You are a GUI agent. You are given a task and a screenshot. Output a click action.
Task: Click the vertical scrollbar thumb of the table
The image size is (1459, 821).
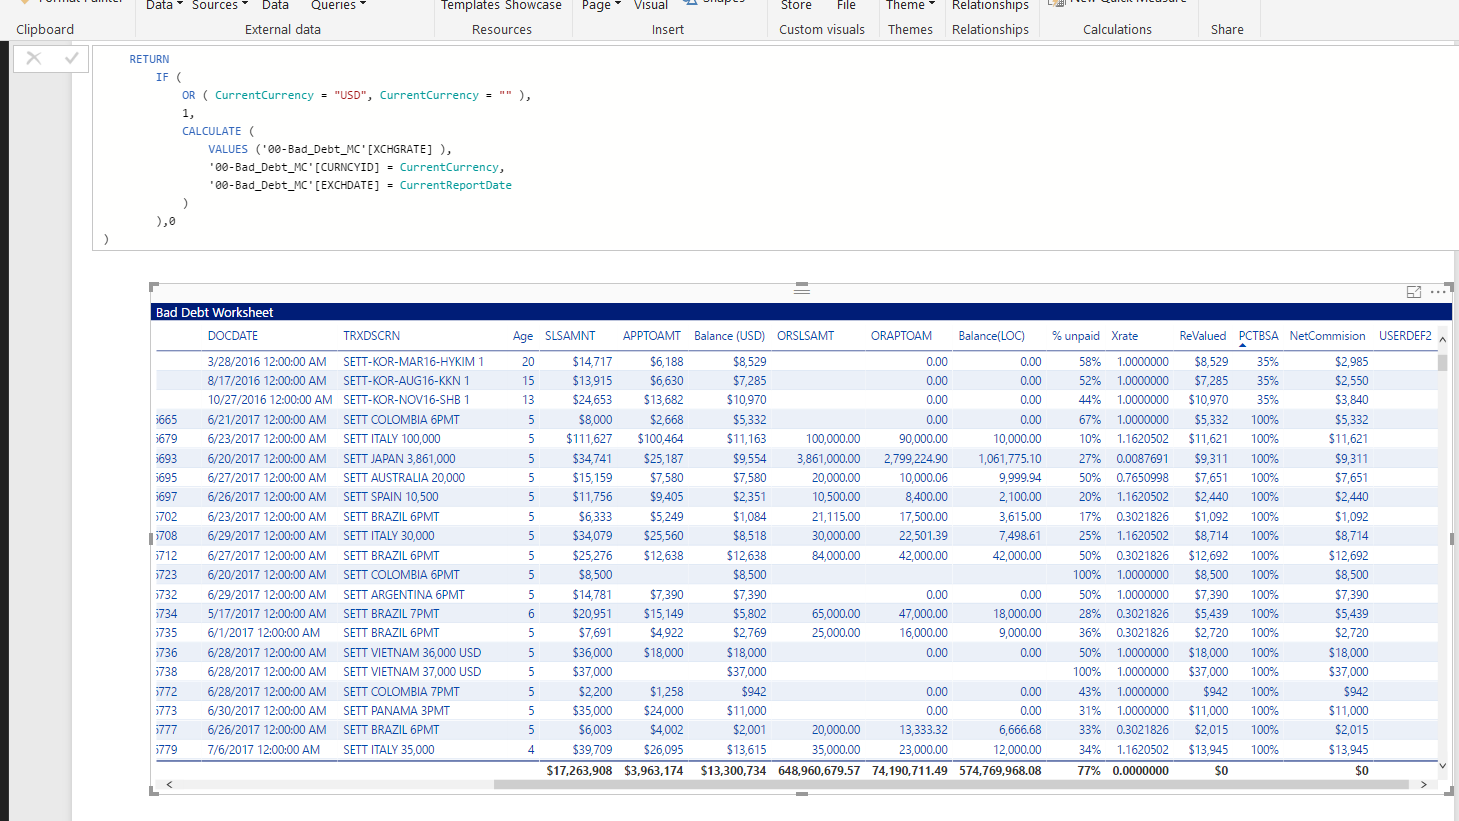click(x=1442, y=361)
